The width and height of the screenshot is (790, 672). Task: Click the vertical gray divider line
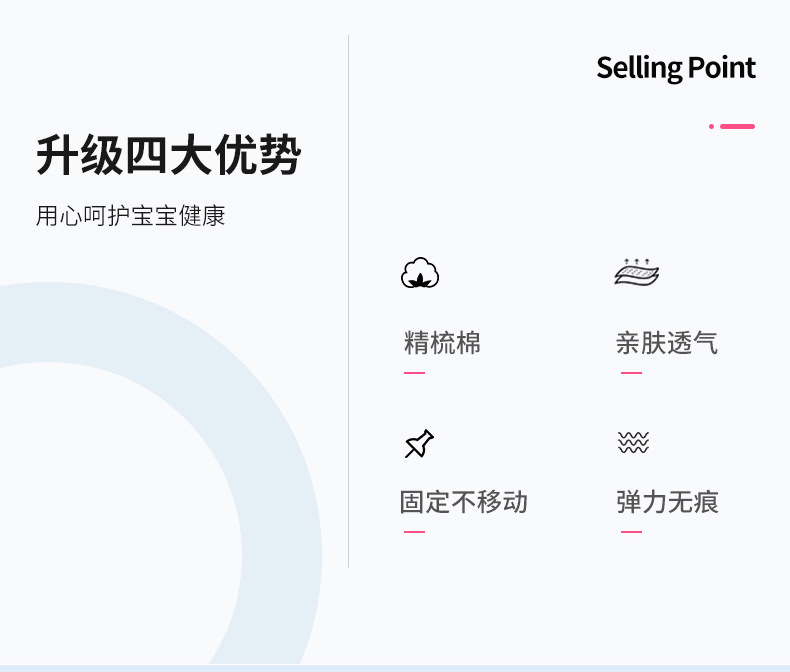point(348,300)
